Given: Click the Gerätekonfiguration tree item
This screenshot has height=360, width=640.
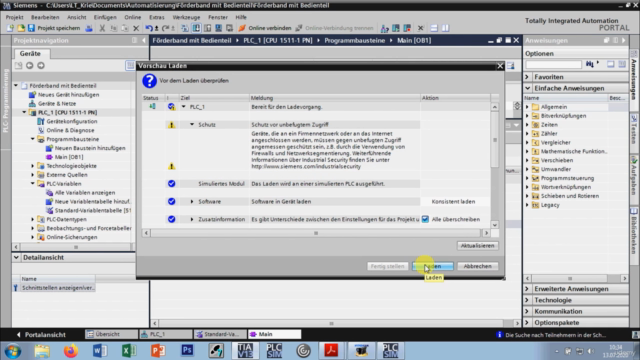Looking at the screenshot, I should 71,121.
